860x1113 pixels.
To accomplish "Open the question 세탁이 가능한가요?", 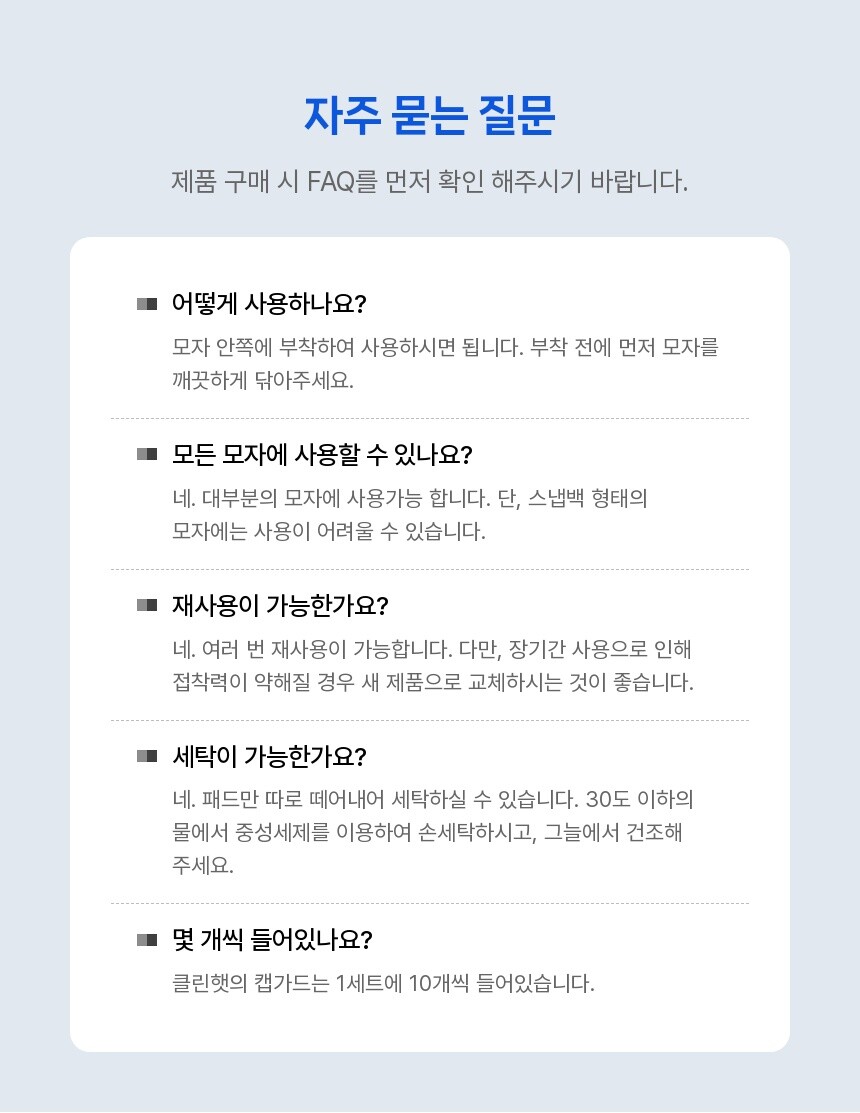I will 269,756.
